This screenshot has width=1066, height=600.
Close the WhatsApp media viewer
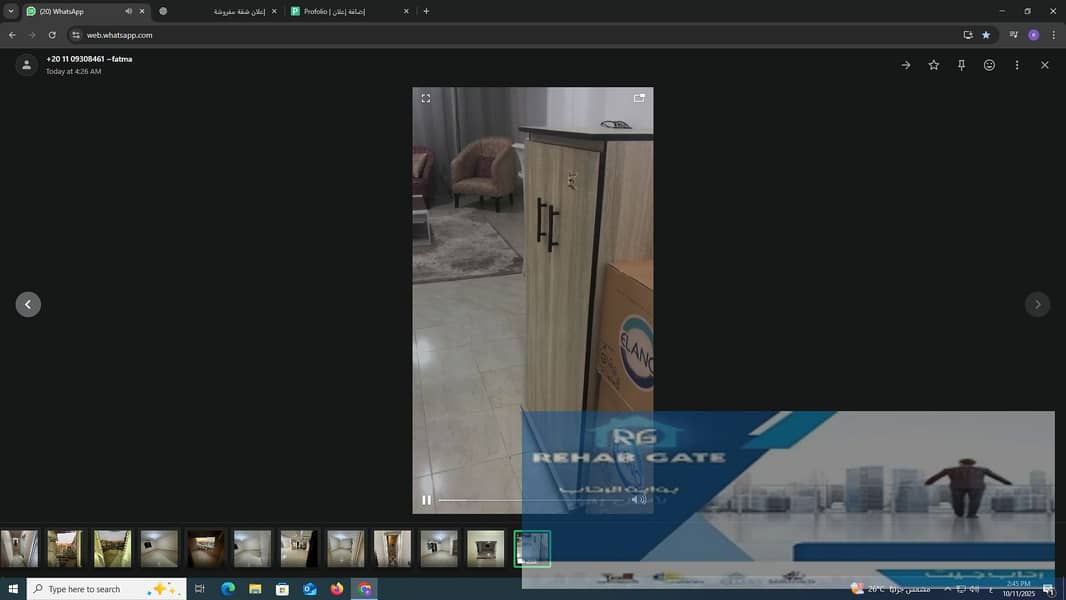pos(1045,65)
